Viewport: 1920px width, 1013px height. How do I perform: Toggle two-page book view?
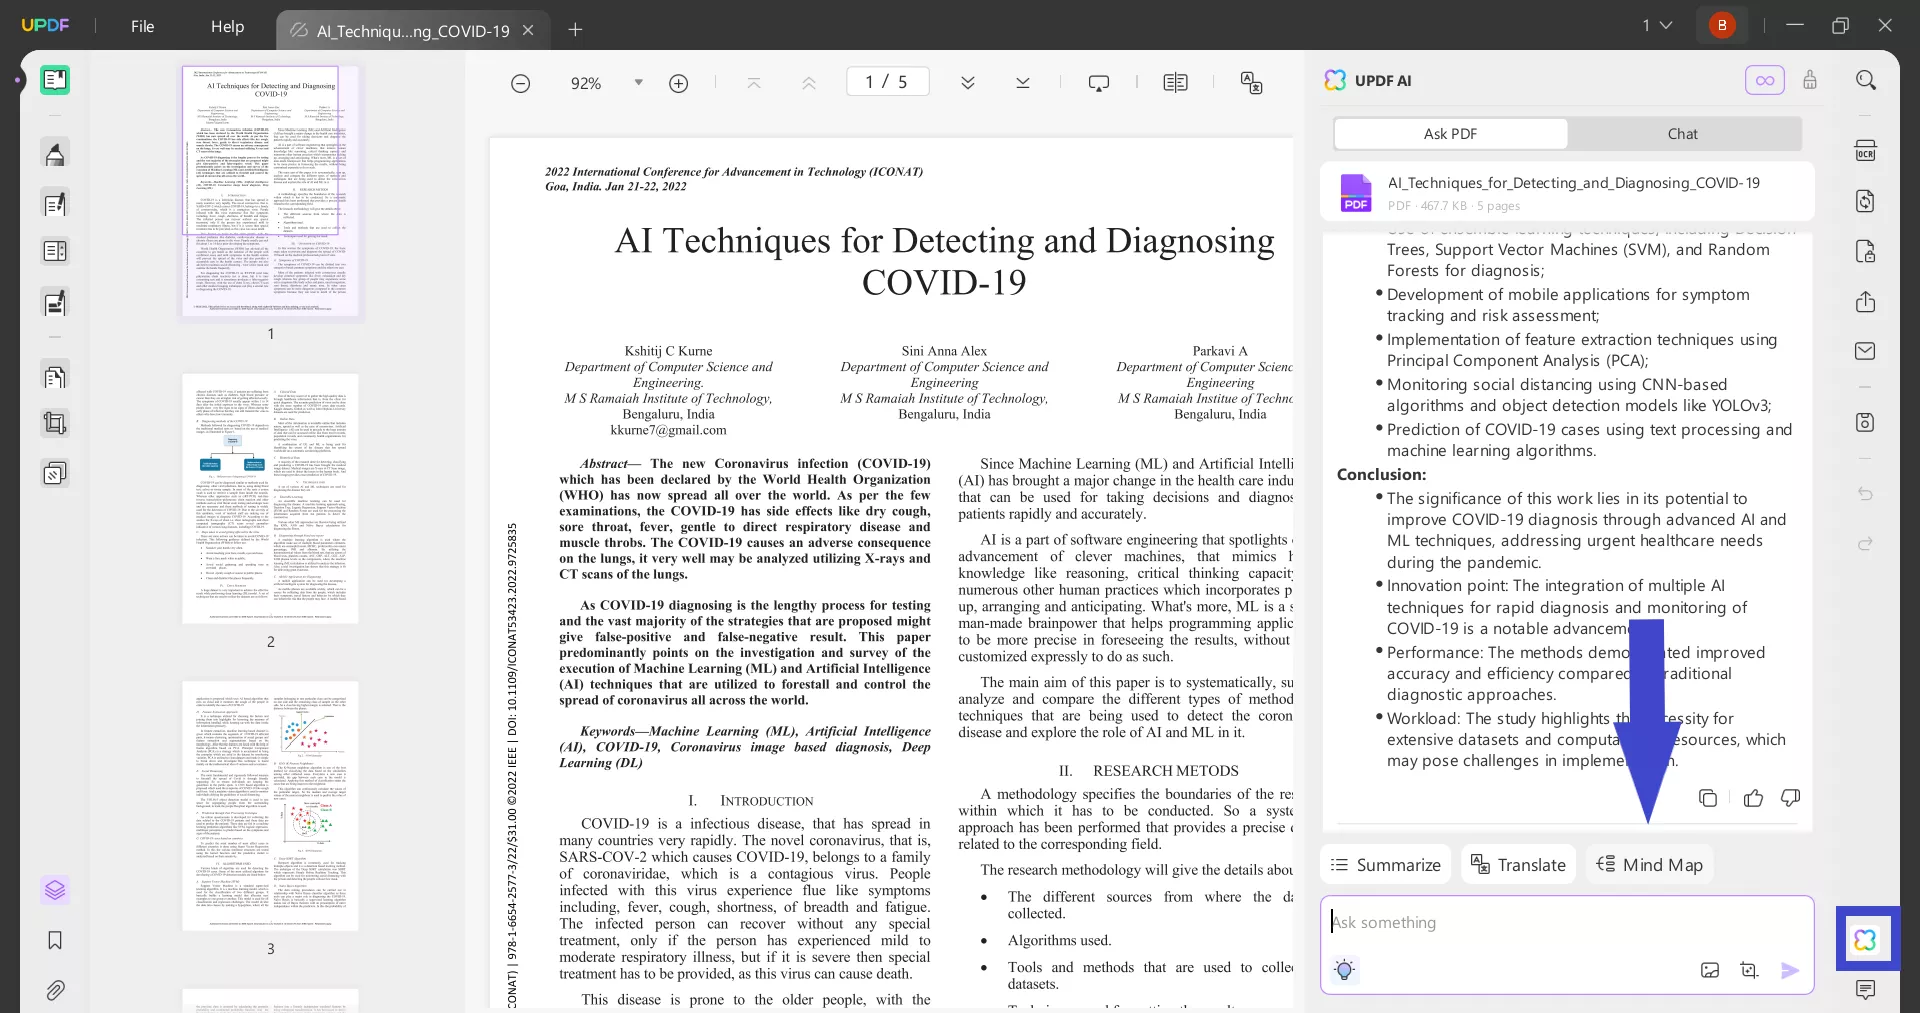1175,82
